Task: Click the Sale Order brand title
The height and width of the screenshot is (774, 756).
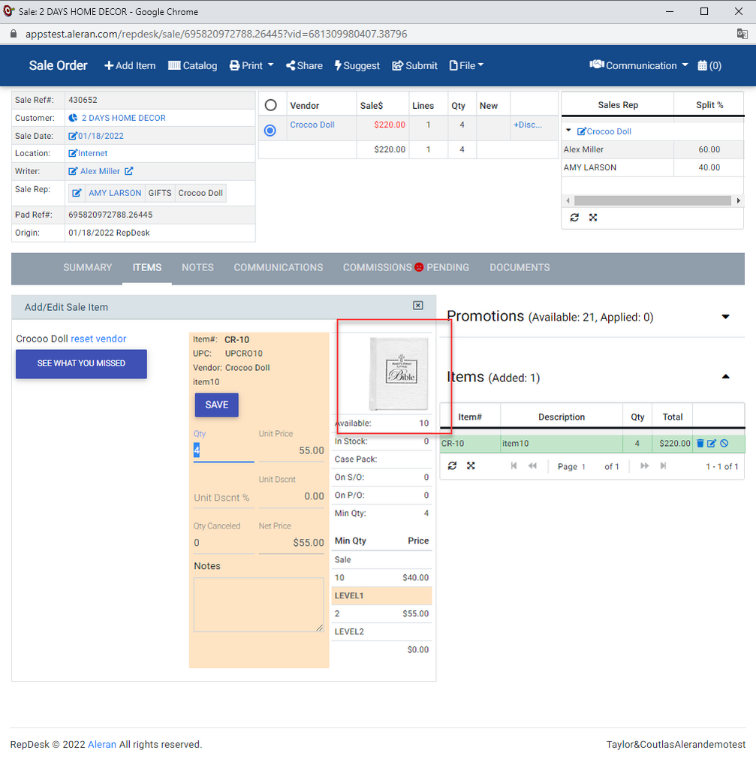Action: 58,66
